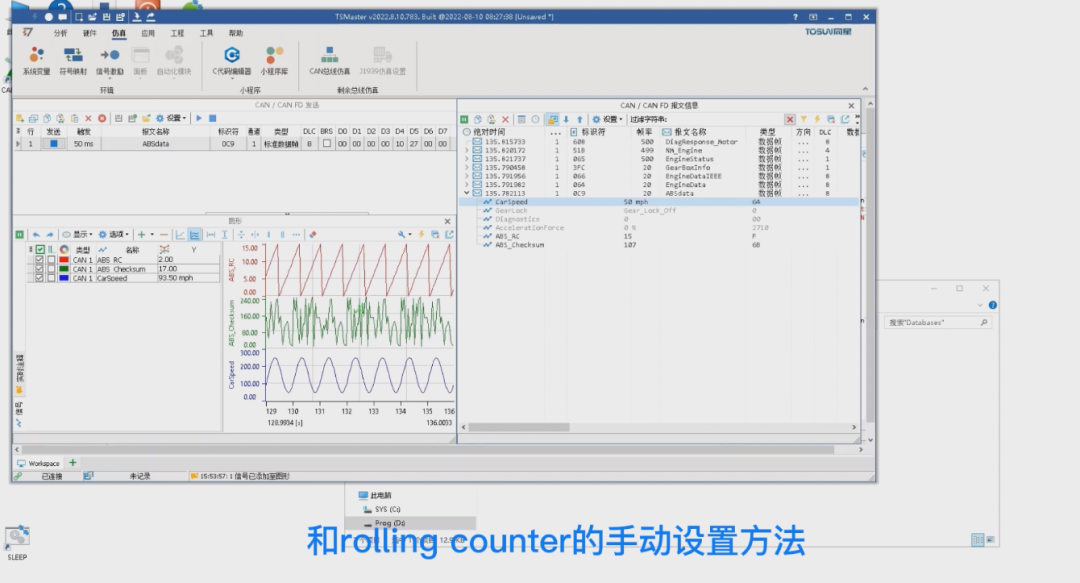
Task: Clear messages with the red X in 报文信息 toolbar
Action: point(503,118)
